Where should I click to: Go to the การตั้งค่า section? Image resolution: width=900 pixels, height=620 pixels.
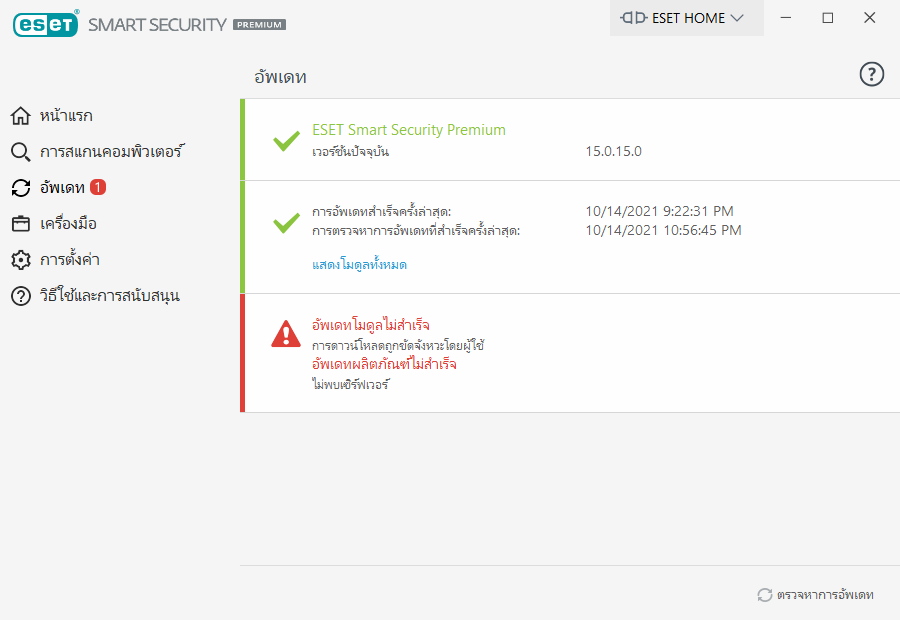pos(69,259)
